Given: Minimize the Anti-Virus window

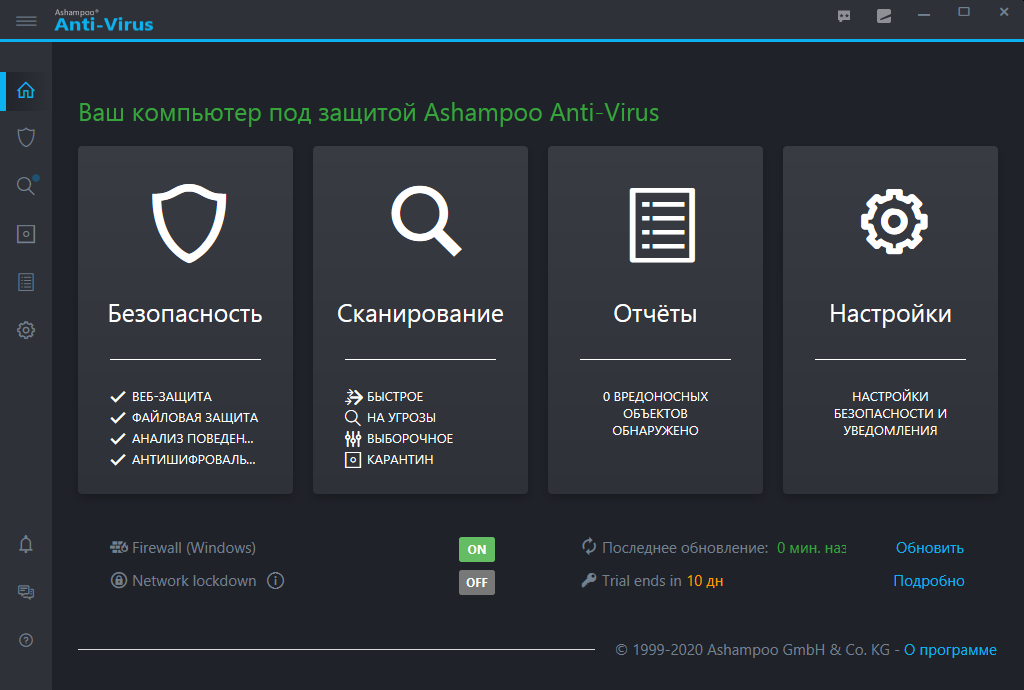Looking at the screenshot, I should [x=923, y=15].
